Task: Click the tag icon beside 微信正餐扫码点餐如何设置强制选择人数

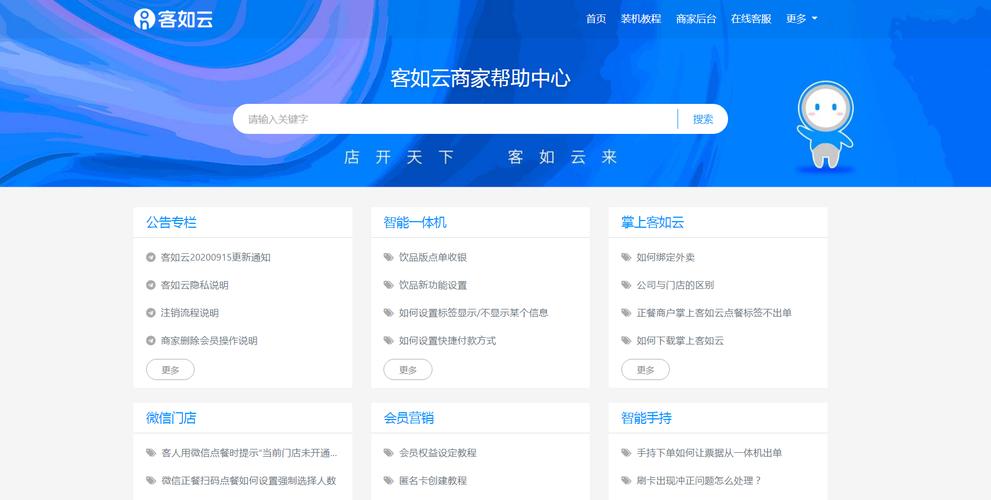Action: click(151, 480)
